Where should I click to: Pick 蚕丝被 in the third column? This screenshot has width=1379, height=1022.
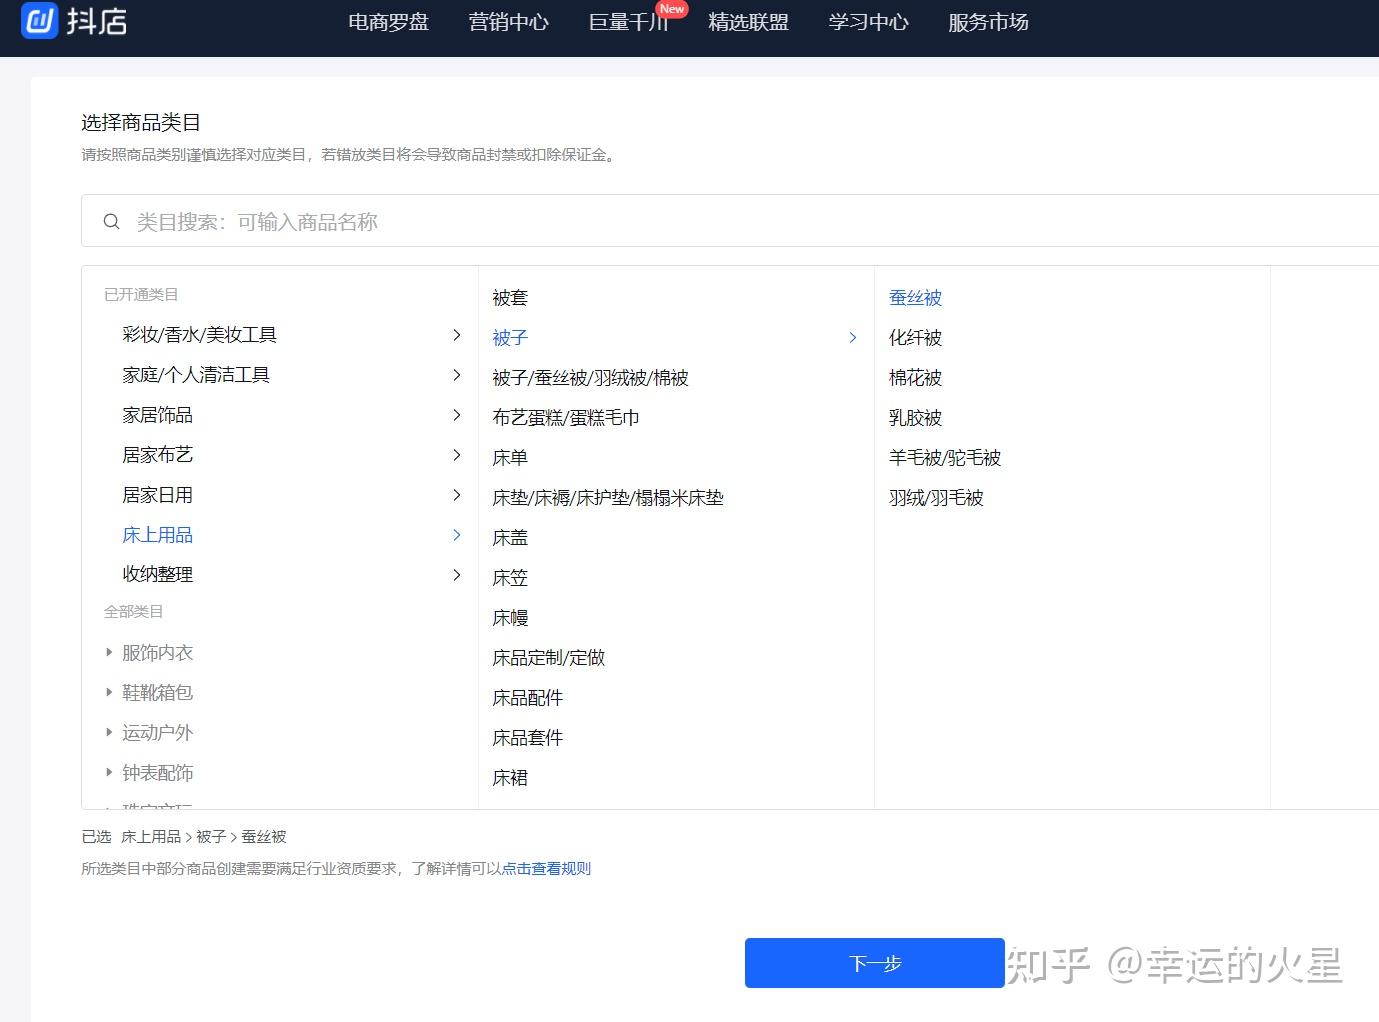click(916, 298)
